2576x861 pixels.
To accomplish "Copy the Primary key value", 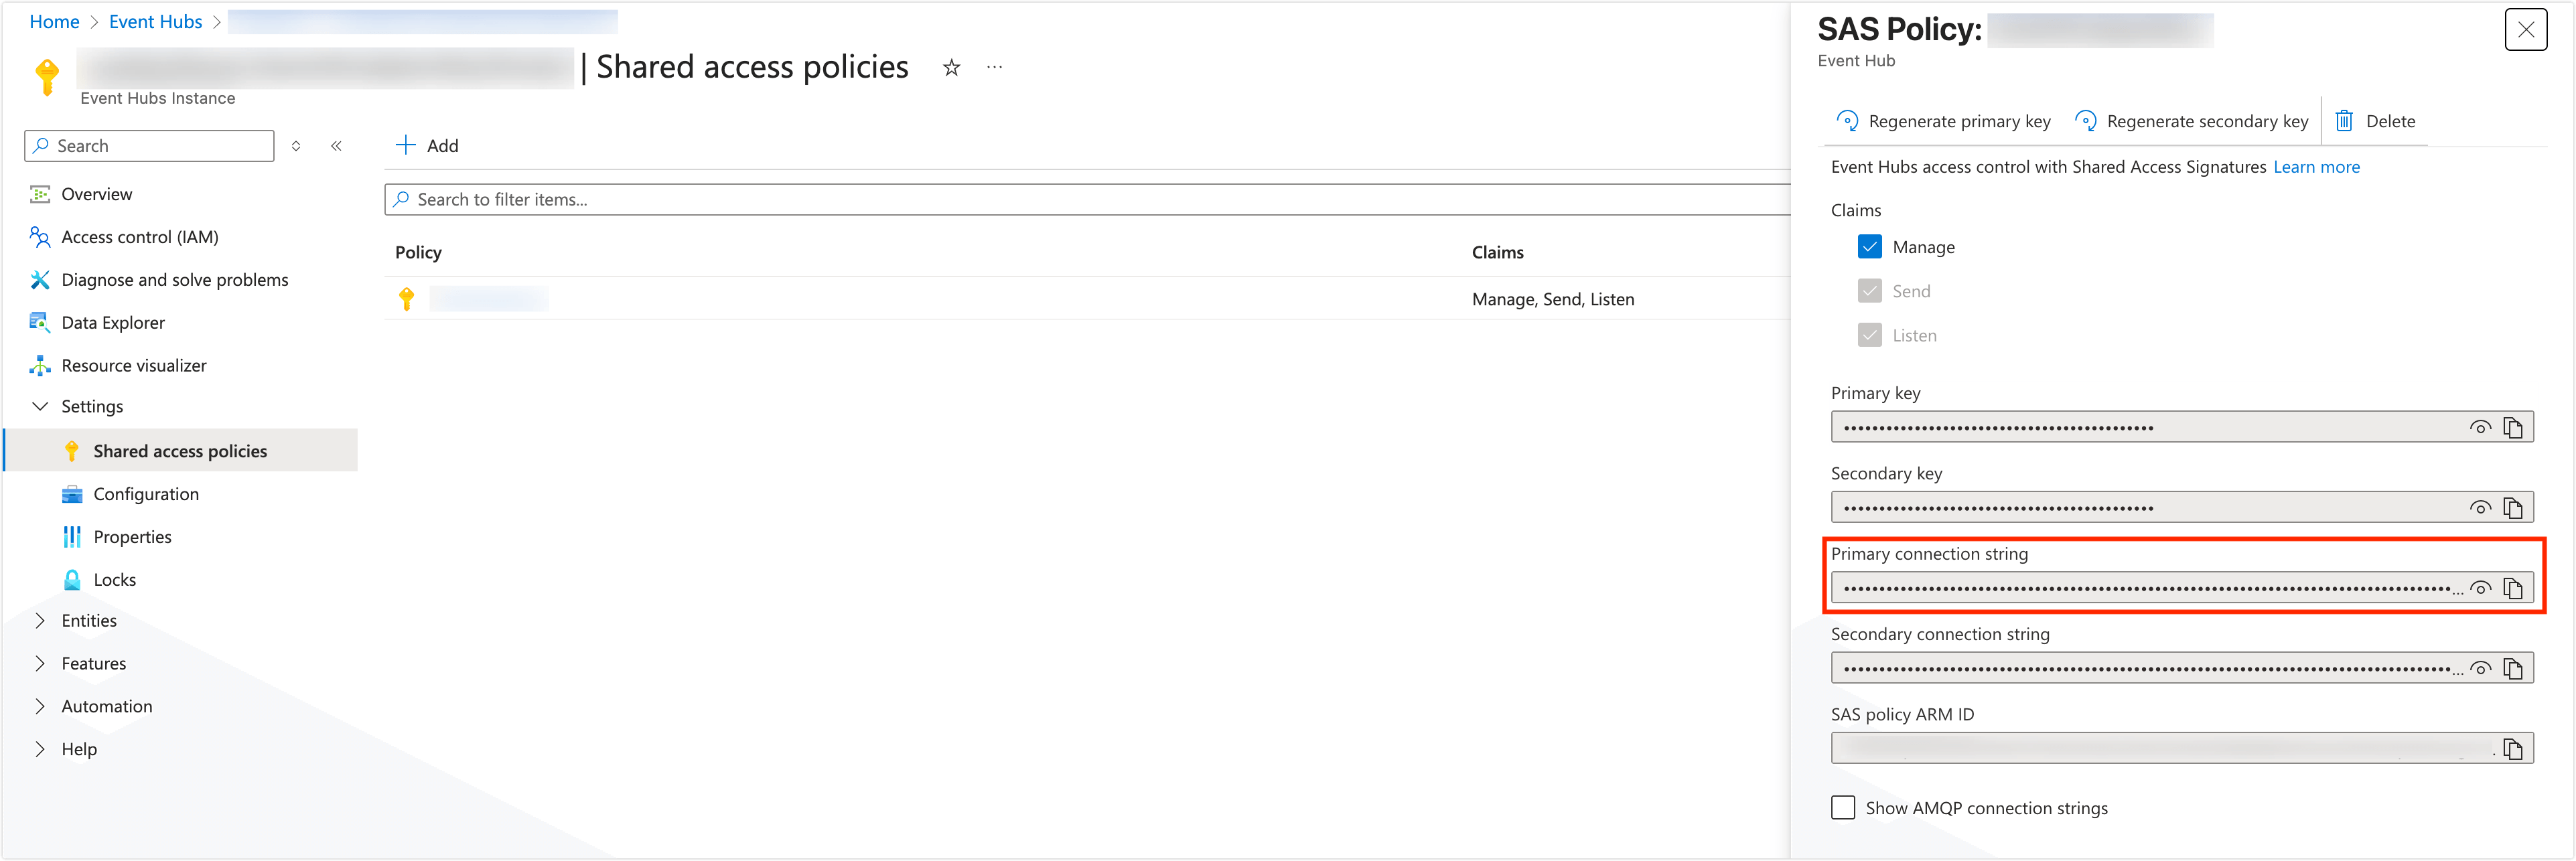I will click(2512, 428).
